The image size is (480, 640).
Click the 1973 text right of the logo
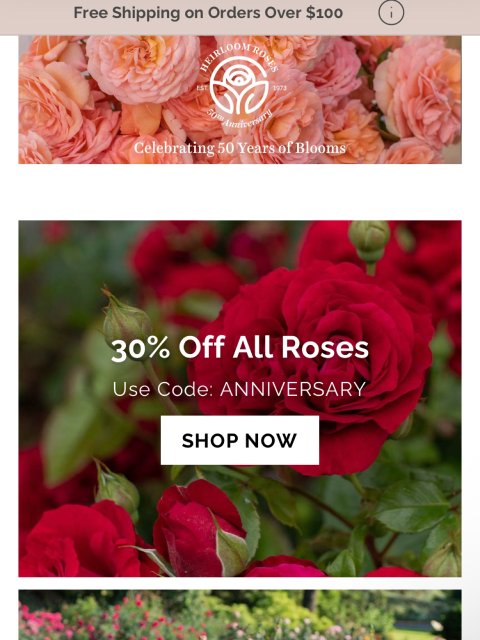coord(280,88)
